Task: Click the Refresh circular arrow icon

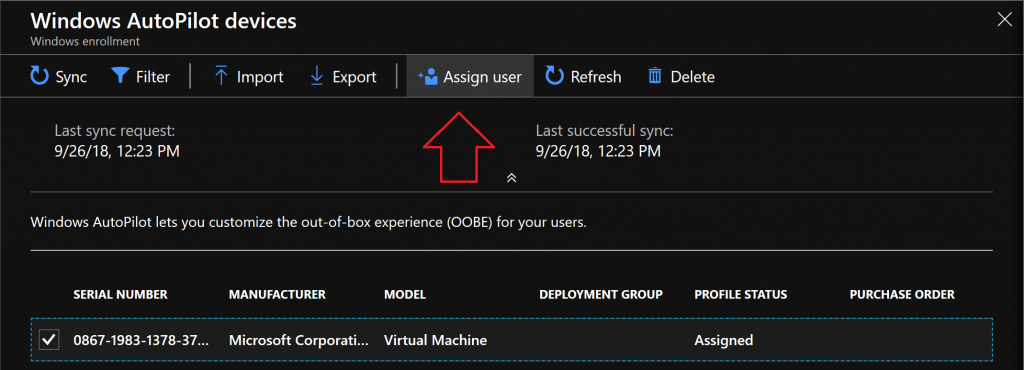Action: [x=554, y=77]
